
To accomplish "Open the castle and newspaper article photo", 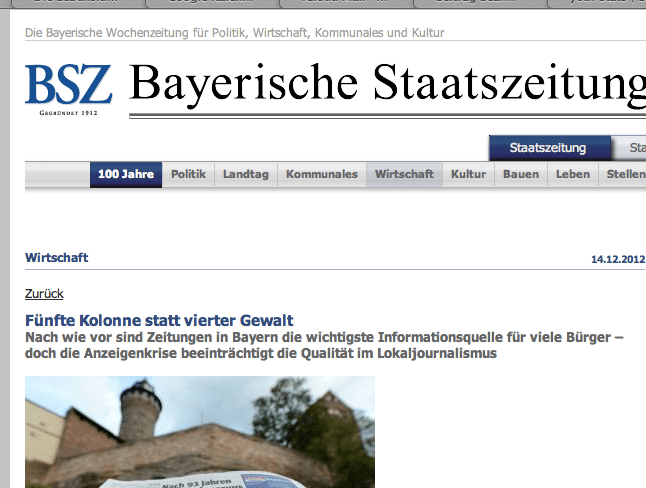I will coord(200,432).
